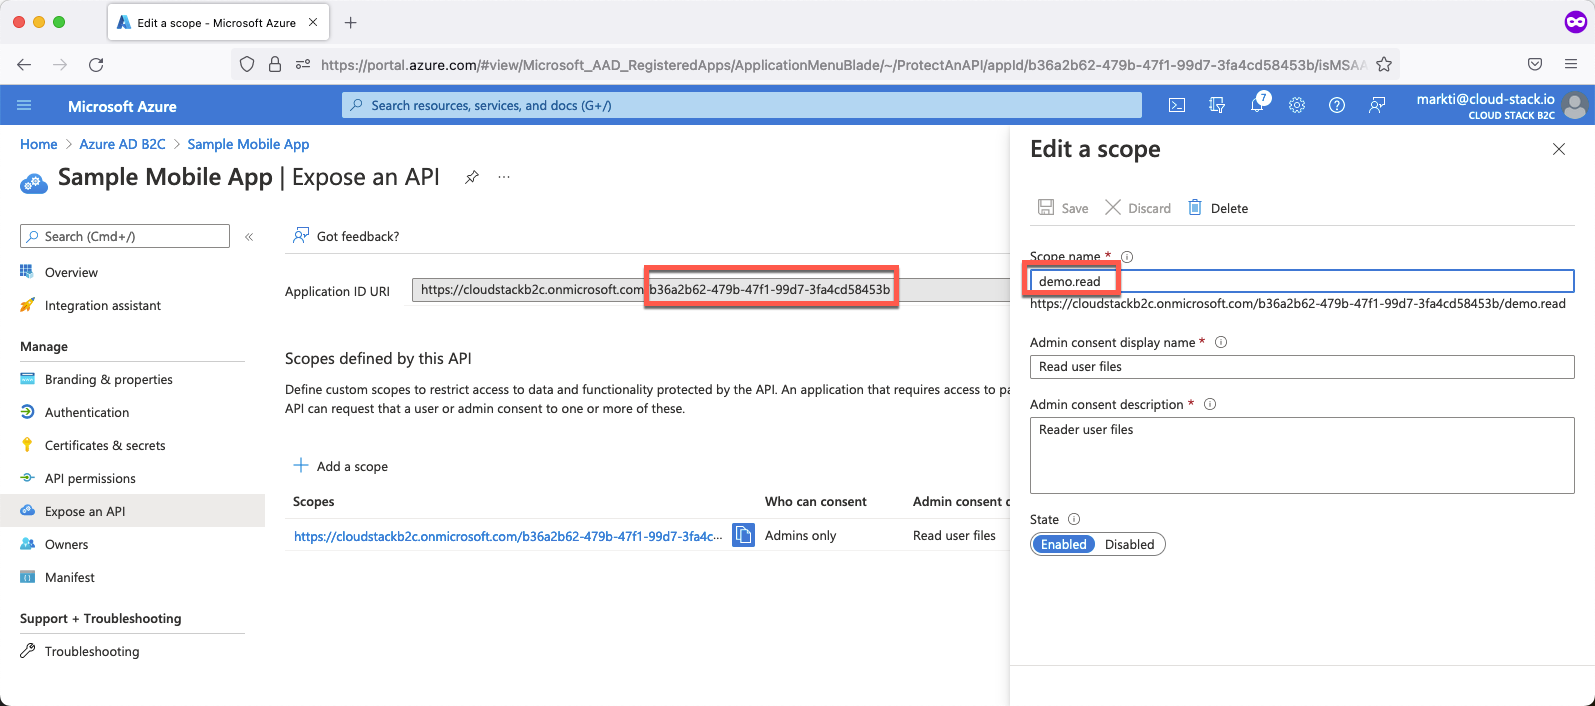Open the ellipsis more options next to title

504,177
